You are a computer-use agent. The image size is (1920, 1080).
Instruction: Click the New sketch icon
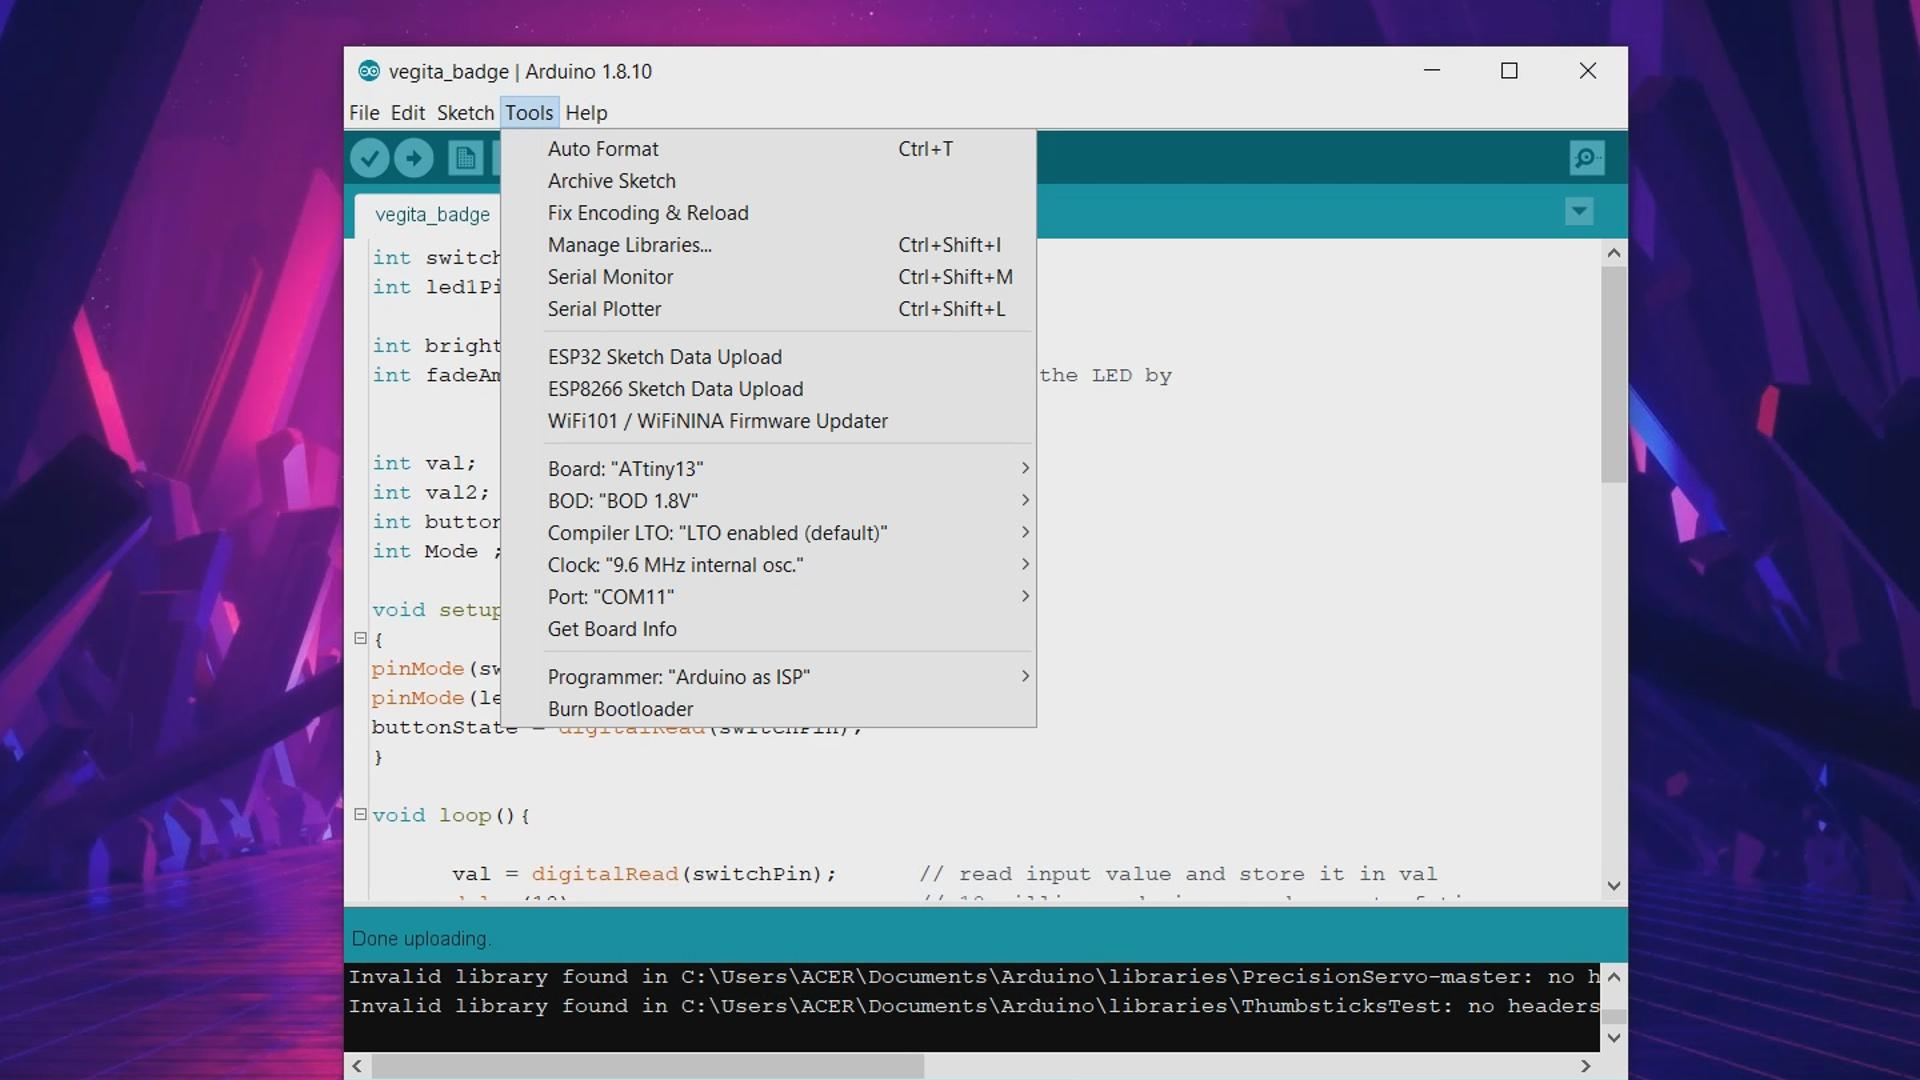tap(465, 158)
